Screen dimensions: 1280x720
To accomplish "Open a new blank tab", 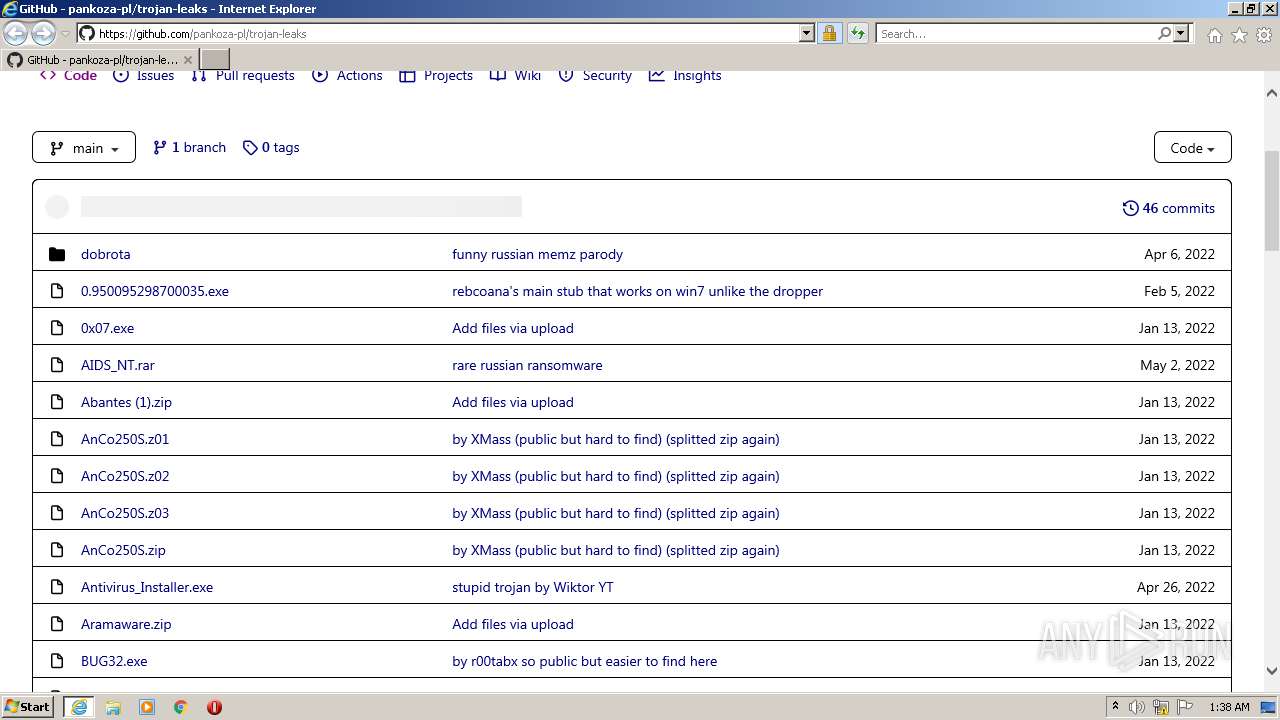I will [215, 59].
